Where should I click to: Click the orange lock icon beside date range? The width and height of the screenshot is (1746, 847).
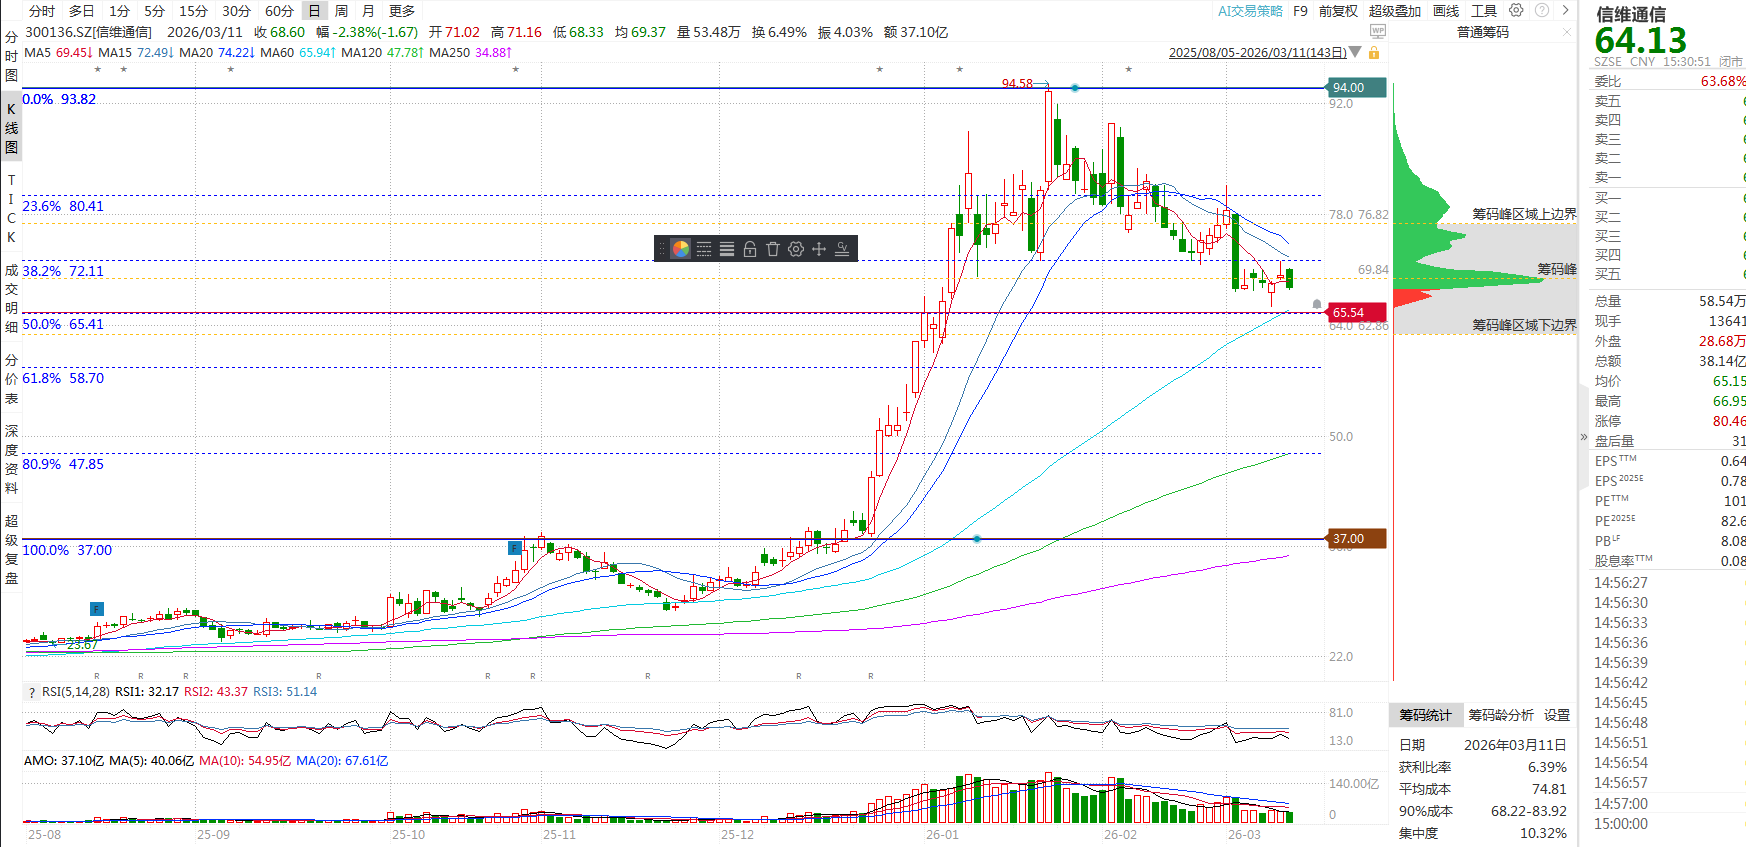tap(1374, 53)
